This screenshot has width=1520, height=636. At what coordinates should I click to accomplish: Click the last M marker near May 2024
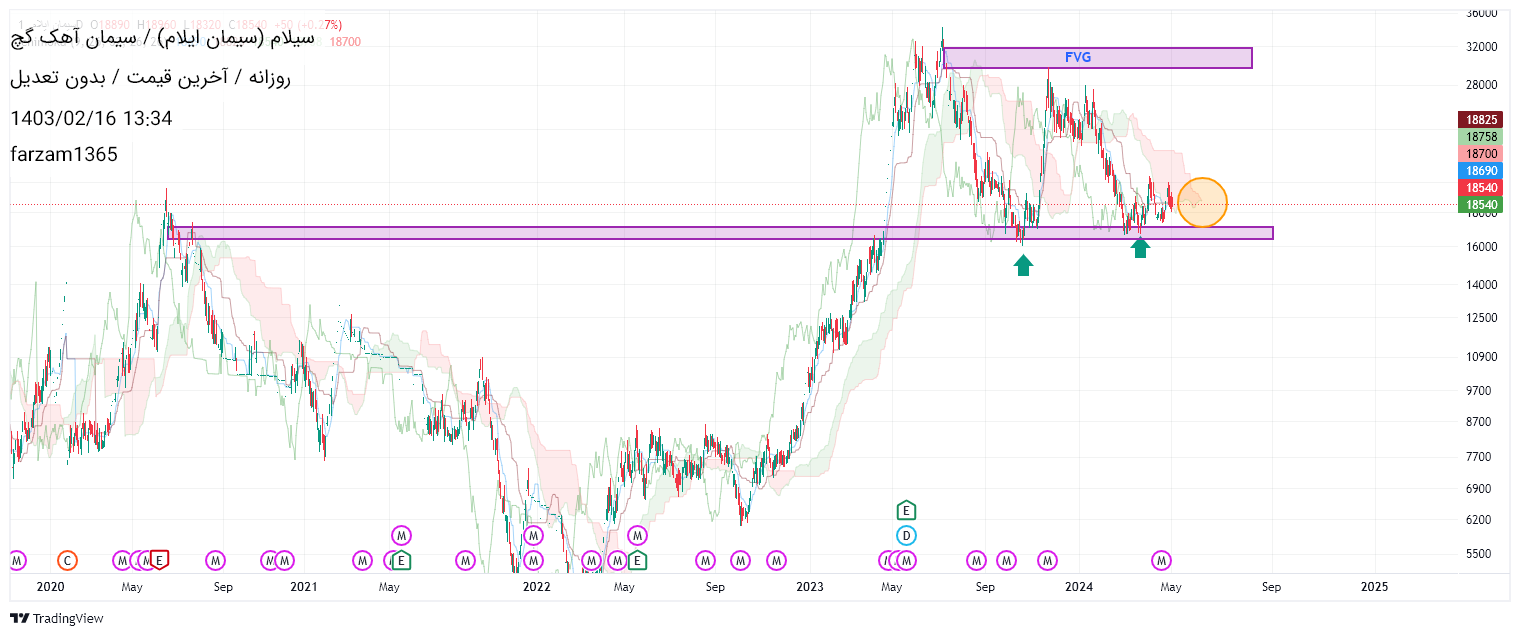pos(1161,560)
